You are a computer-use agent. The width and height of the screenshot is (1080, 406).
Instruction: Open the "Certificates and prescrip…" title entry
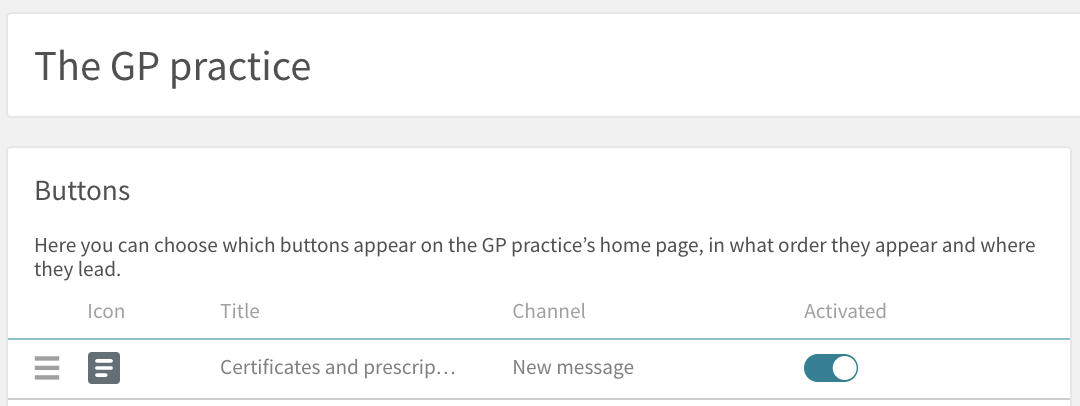point(338,367)
